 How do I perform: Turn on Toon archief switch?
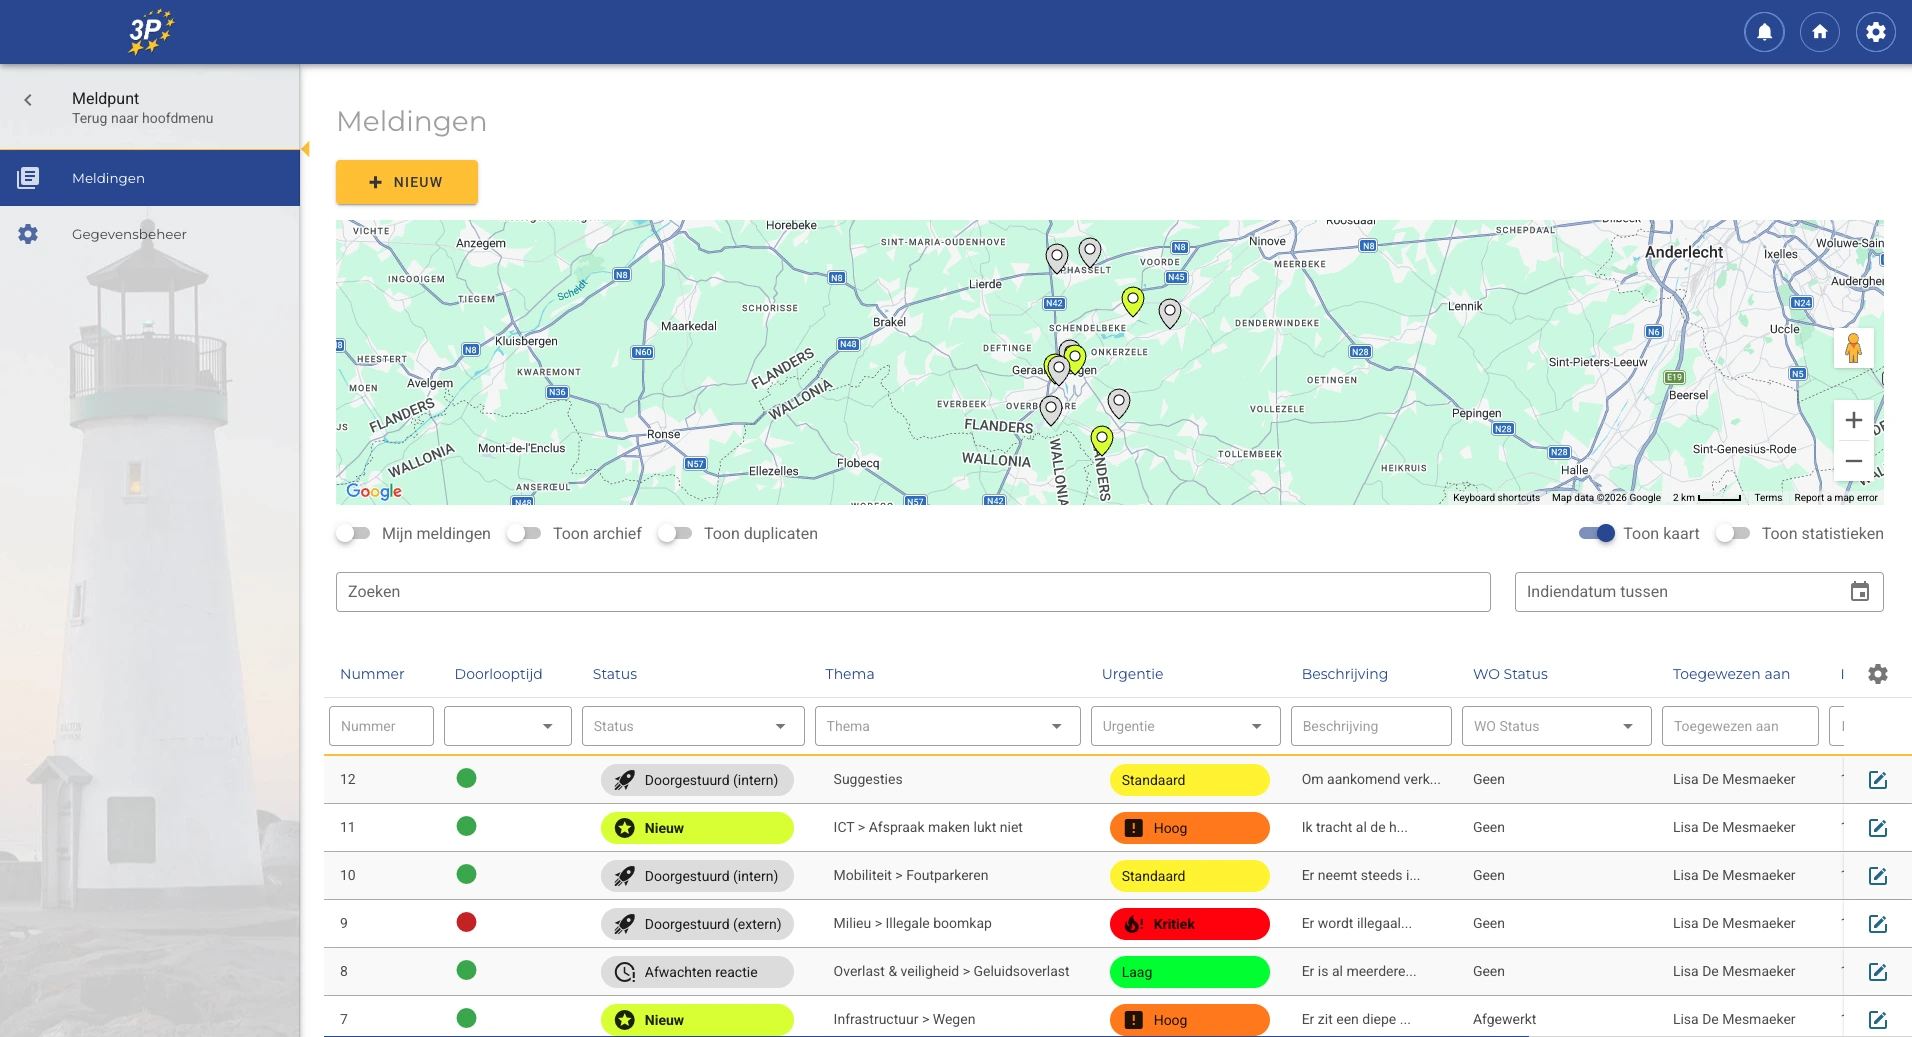tap(524, 534)
